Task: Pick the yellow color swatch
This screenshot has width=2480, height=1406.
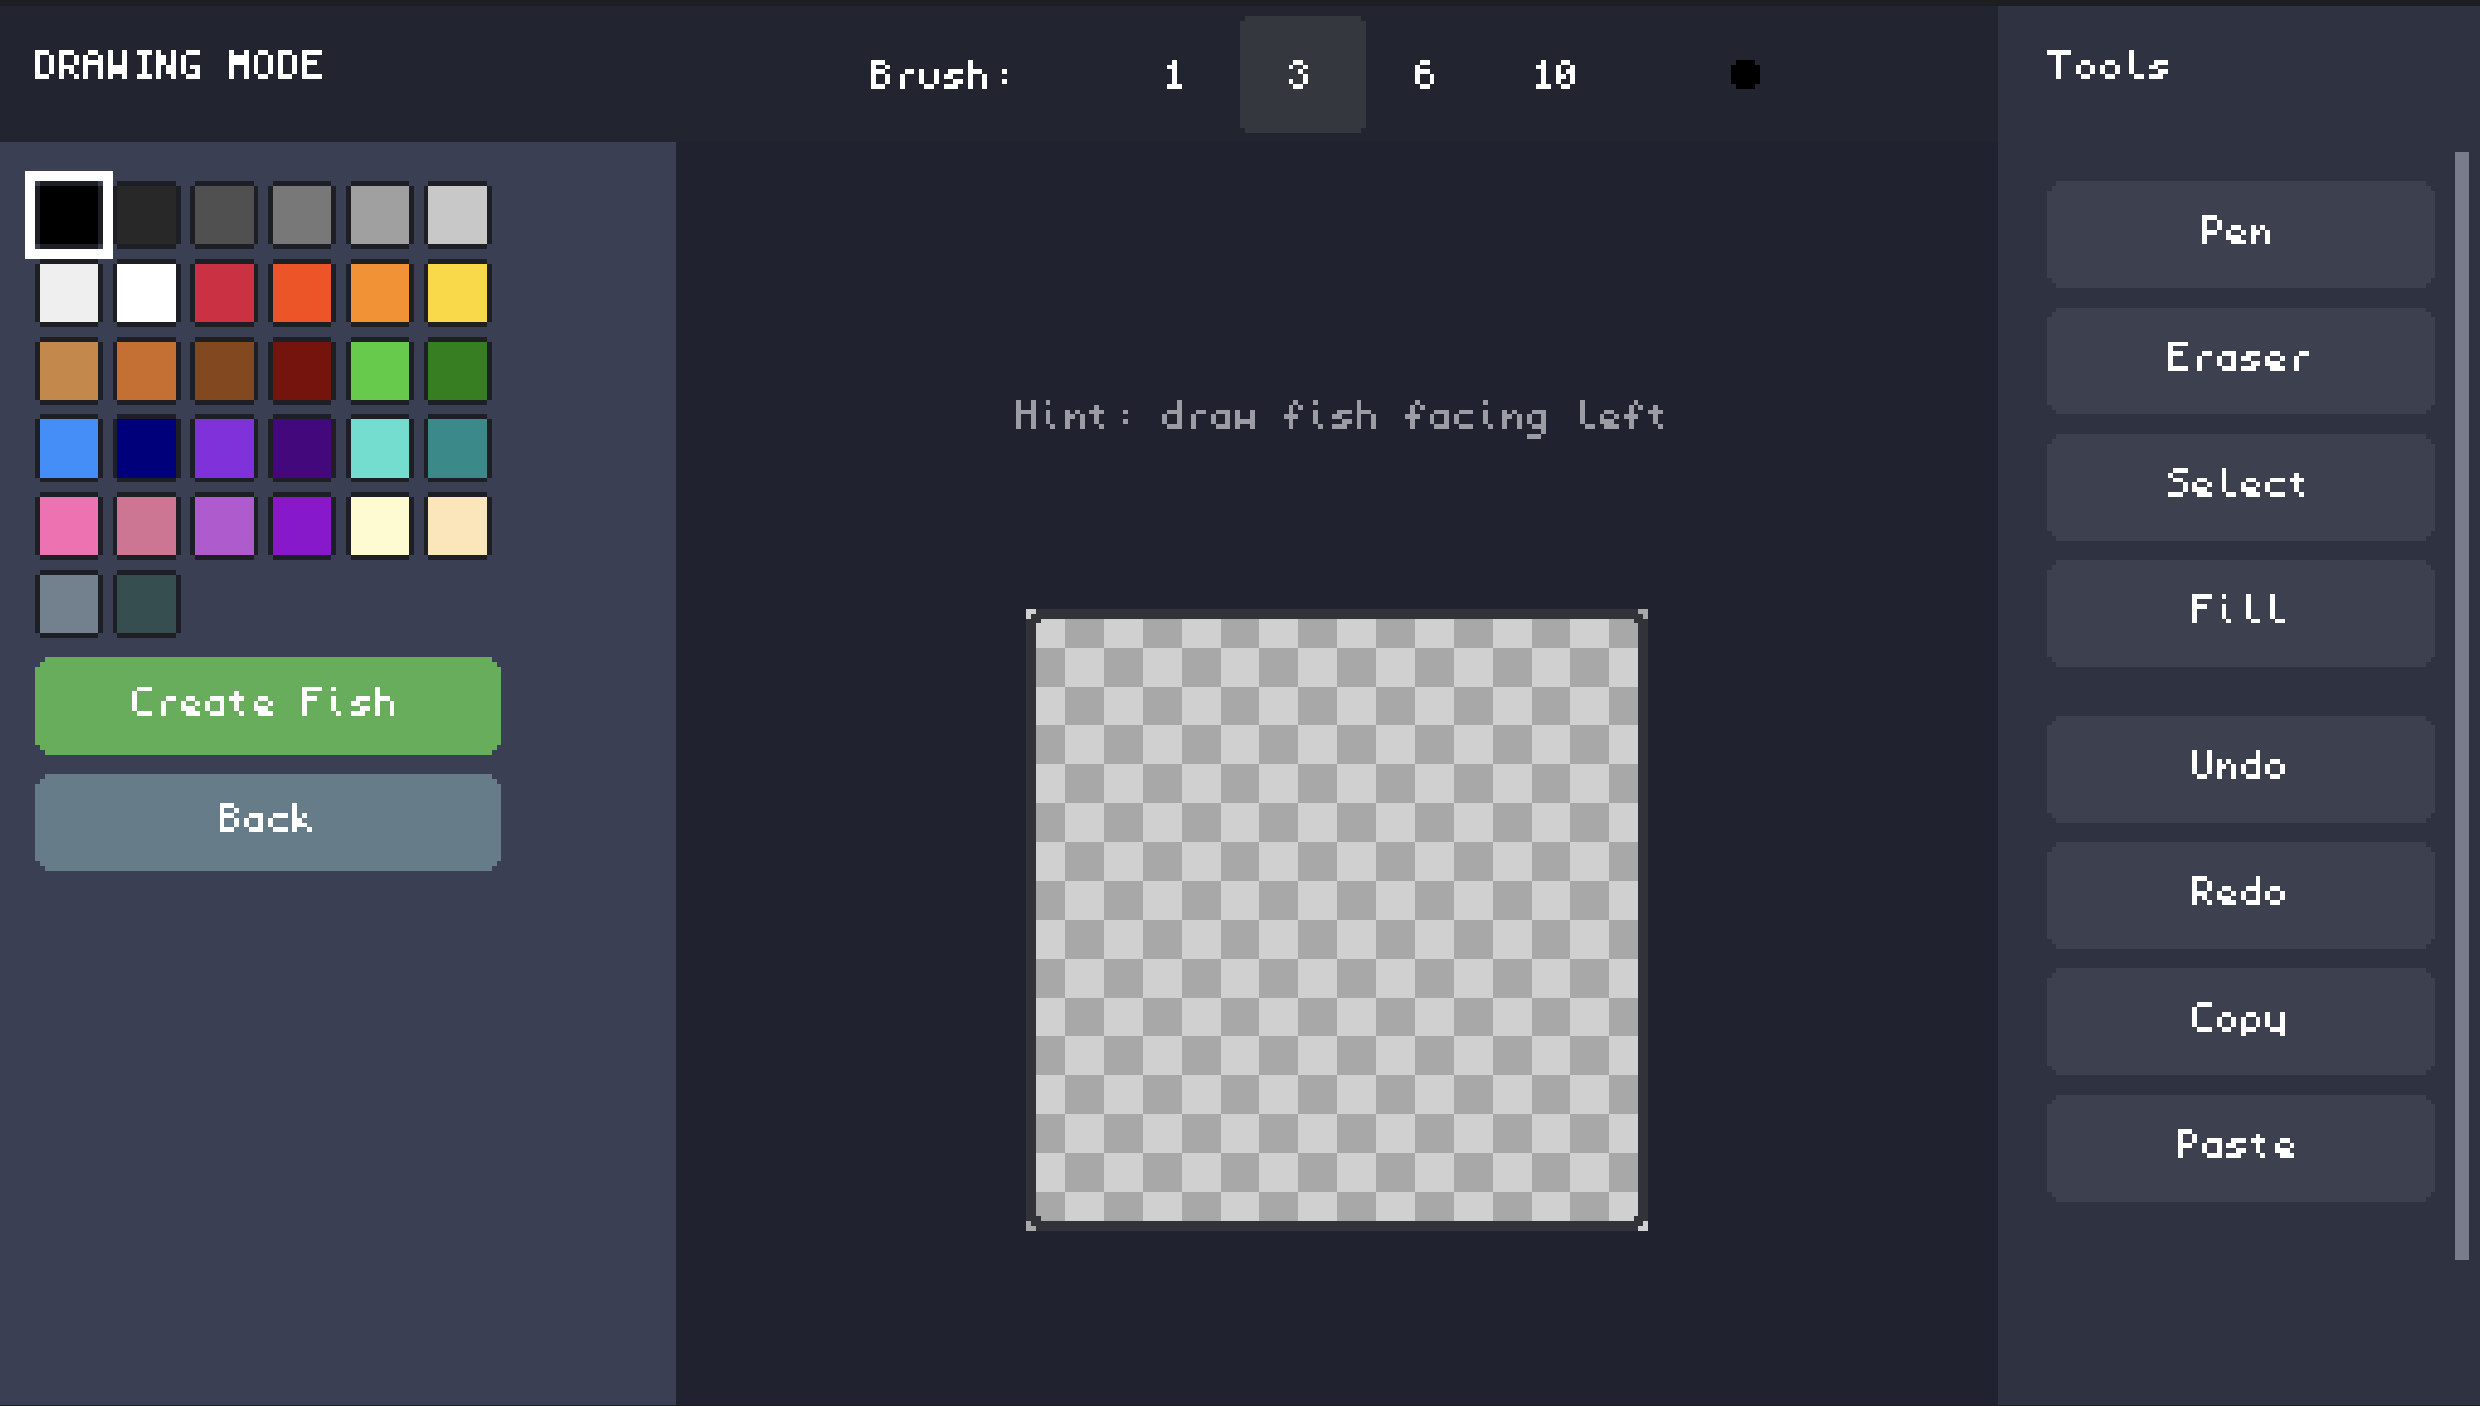Action: pyautogui.click(x=457, y=293)
